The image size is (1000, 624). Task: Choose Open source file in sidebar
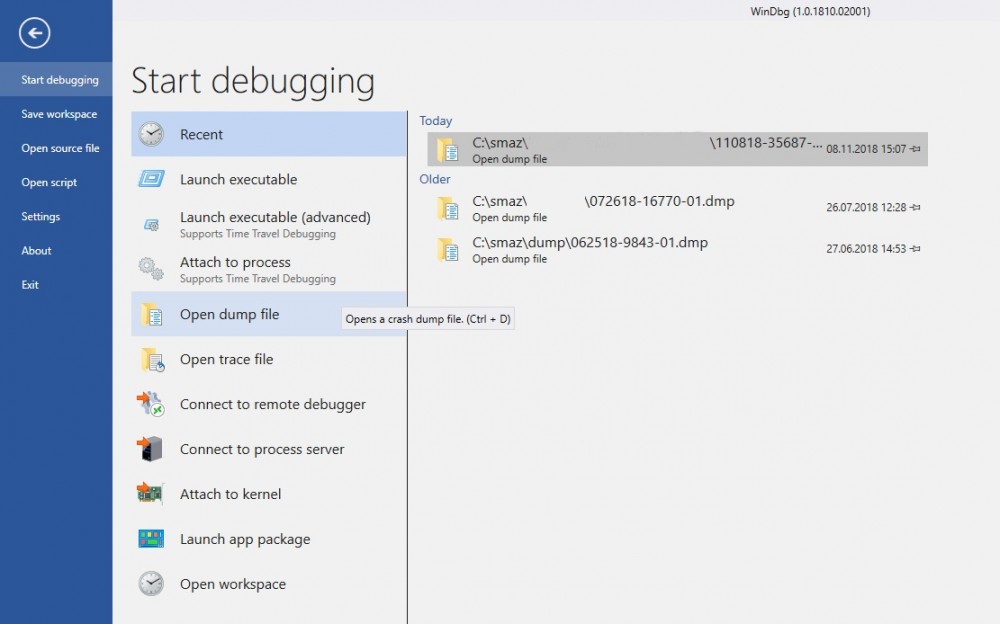60,148
